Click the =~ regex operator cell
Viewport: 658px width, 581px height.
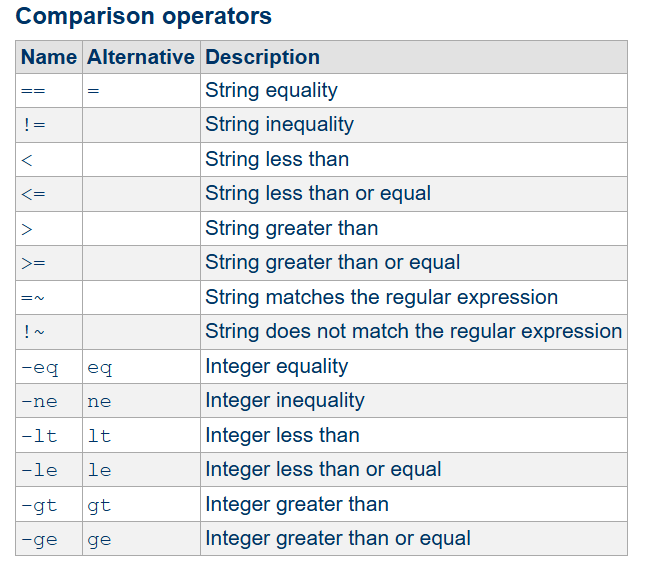pos(32,298)
